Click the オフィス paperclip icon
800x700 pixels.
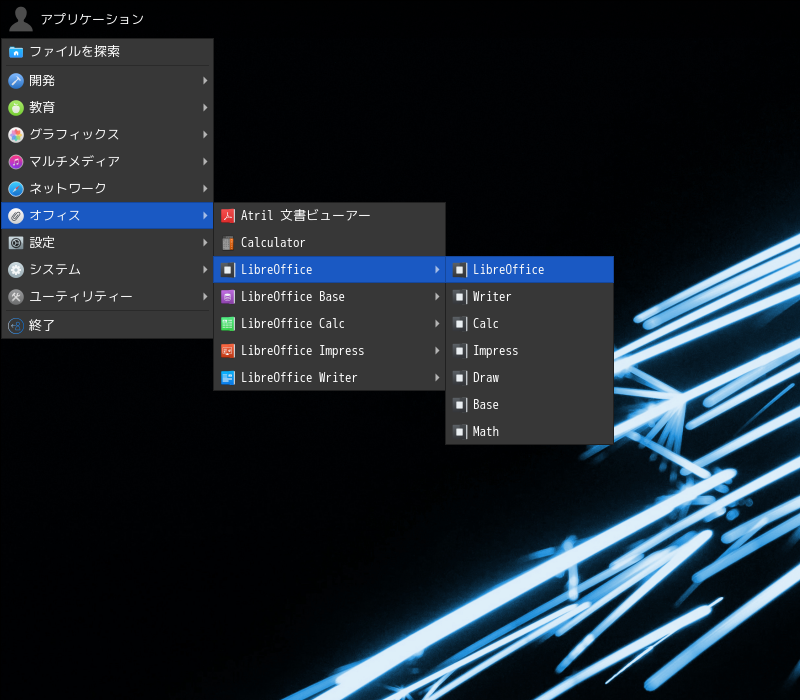pyautogui.click(x=16, y=216)
